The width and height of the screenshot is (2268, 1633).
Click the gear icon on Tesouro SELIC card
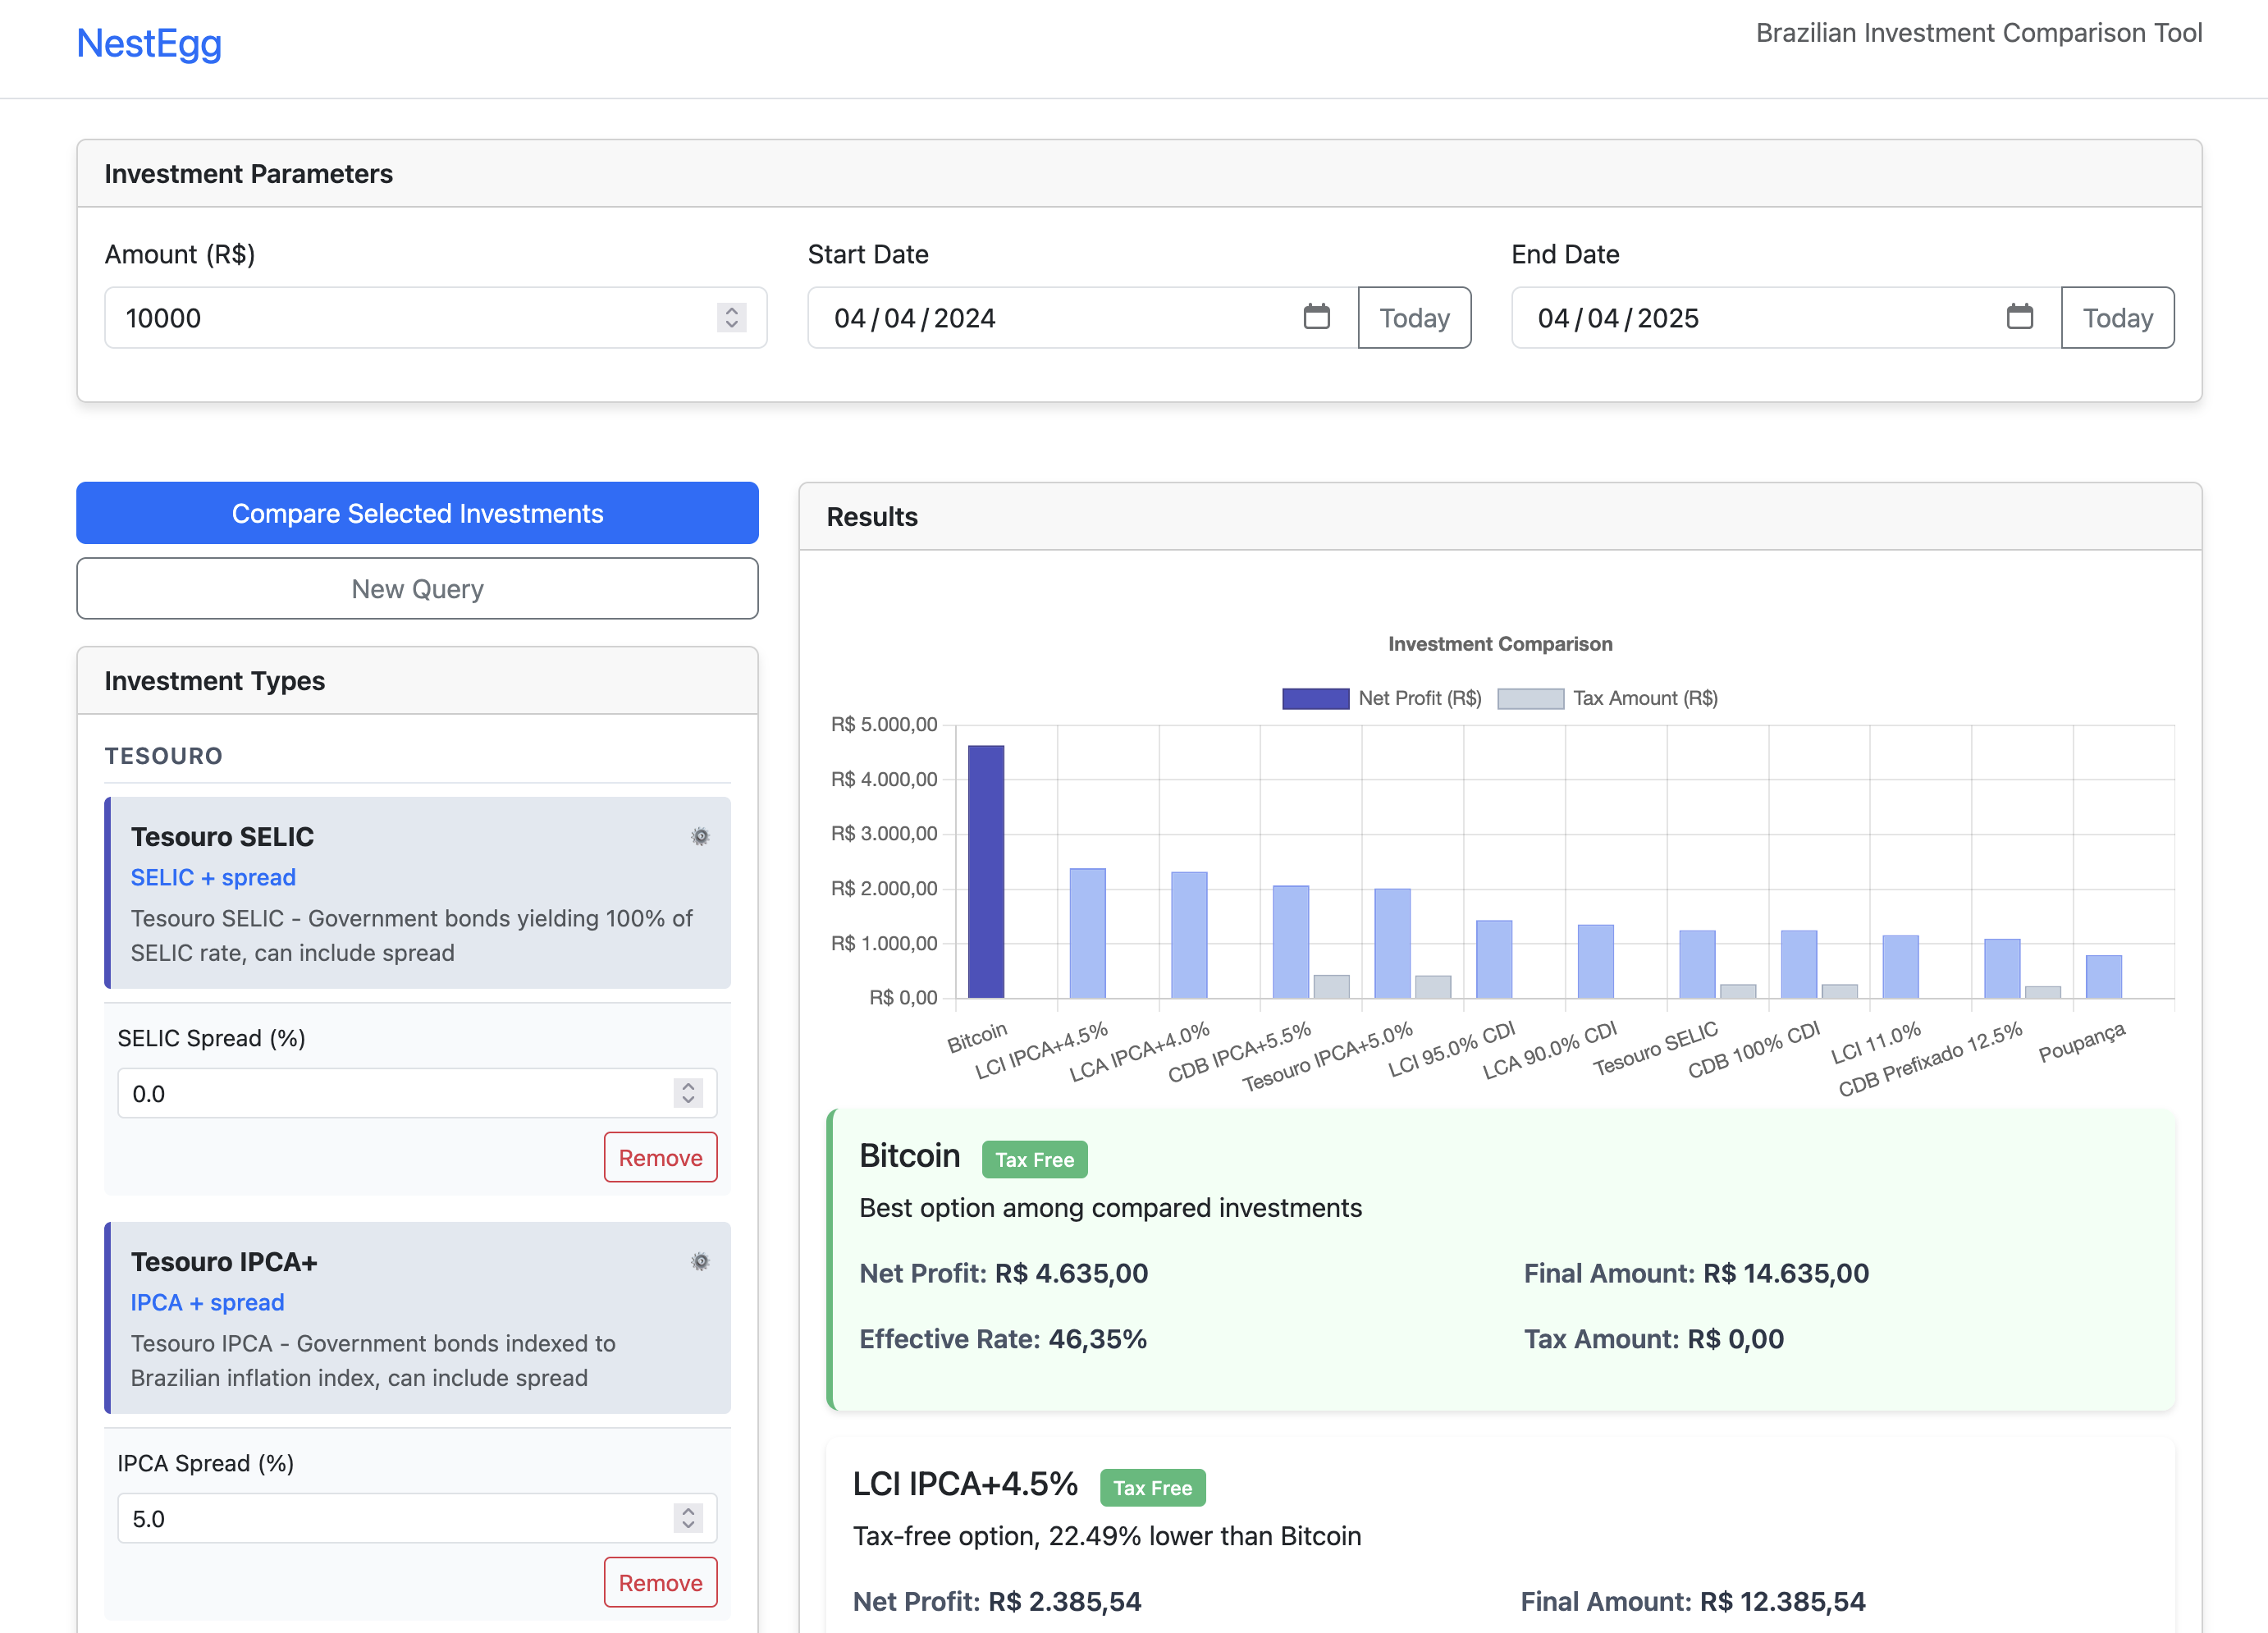700,836
